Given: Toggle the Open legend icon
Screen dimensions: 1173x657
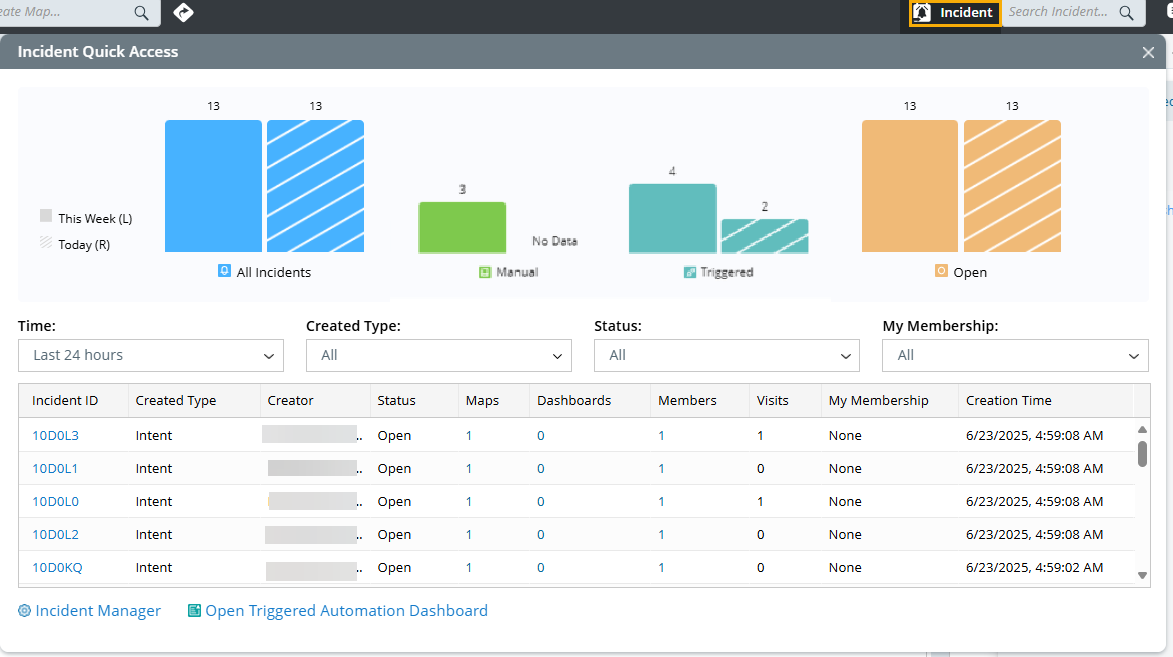Looking at the screenshot, I should [941, 271].
